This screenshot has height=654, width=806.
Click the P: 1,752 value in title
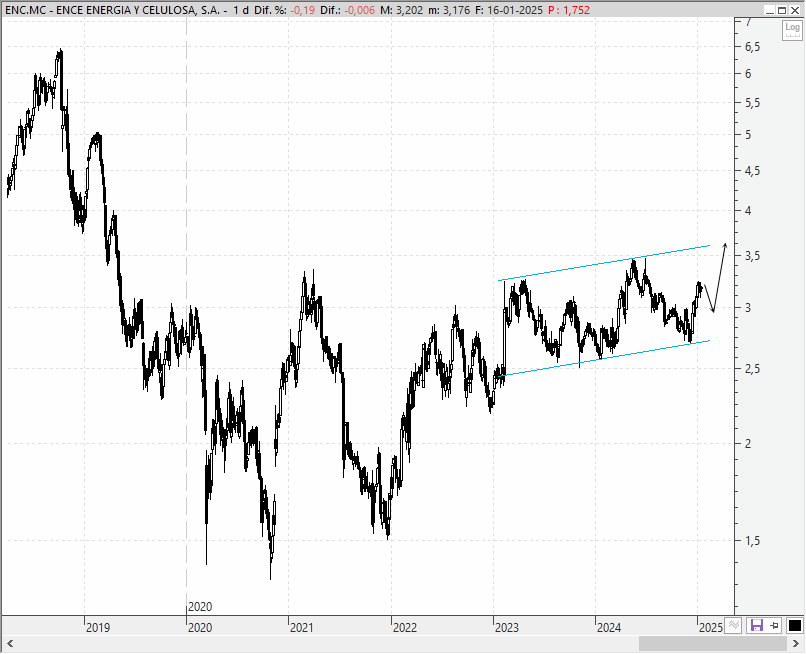(x=569, y=10)
